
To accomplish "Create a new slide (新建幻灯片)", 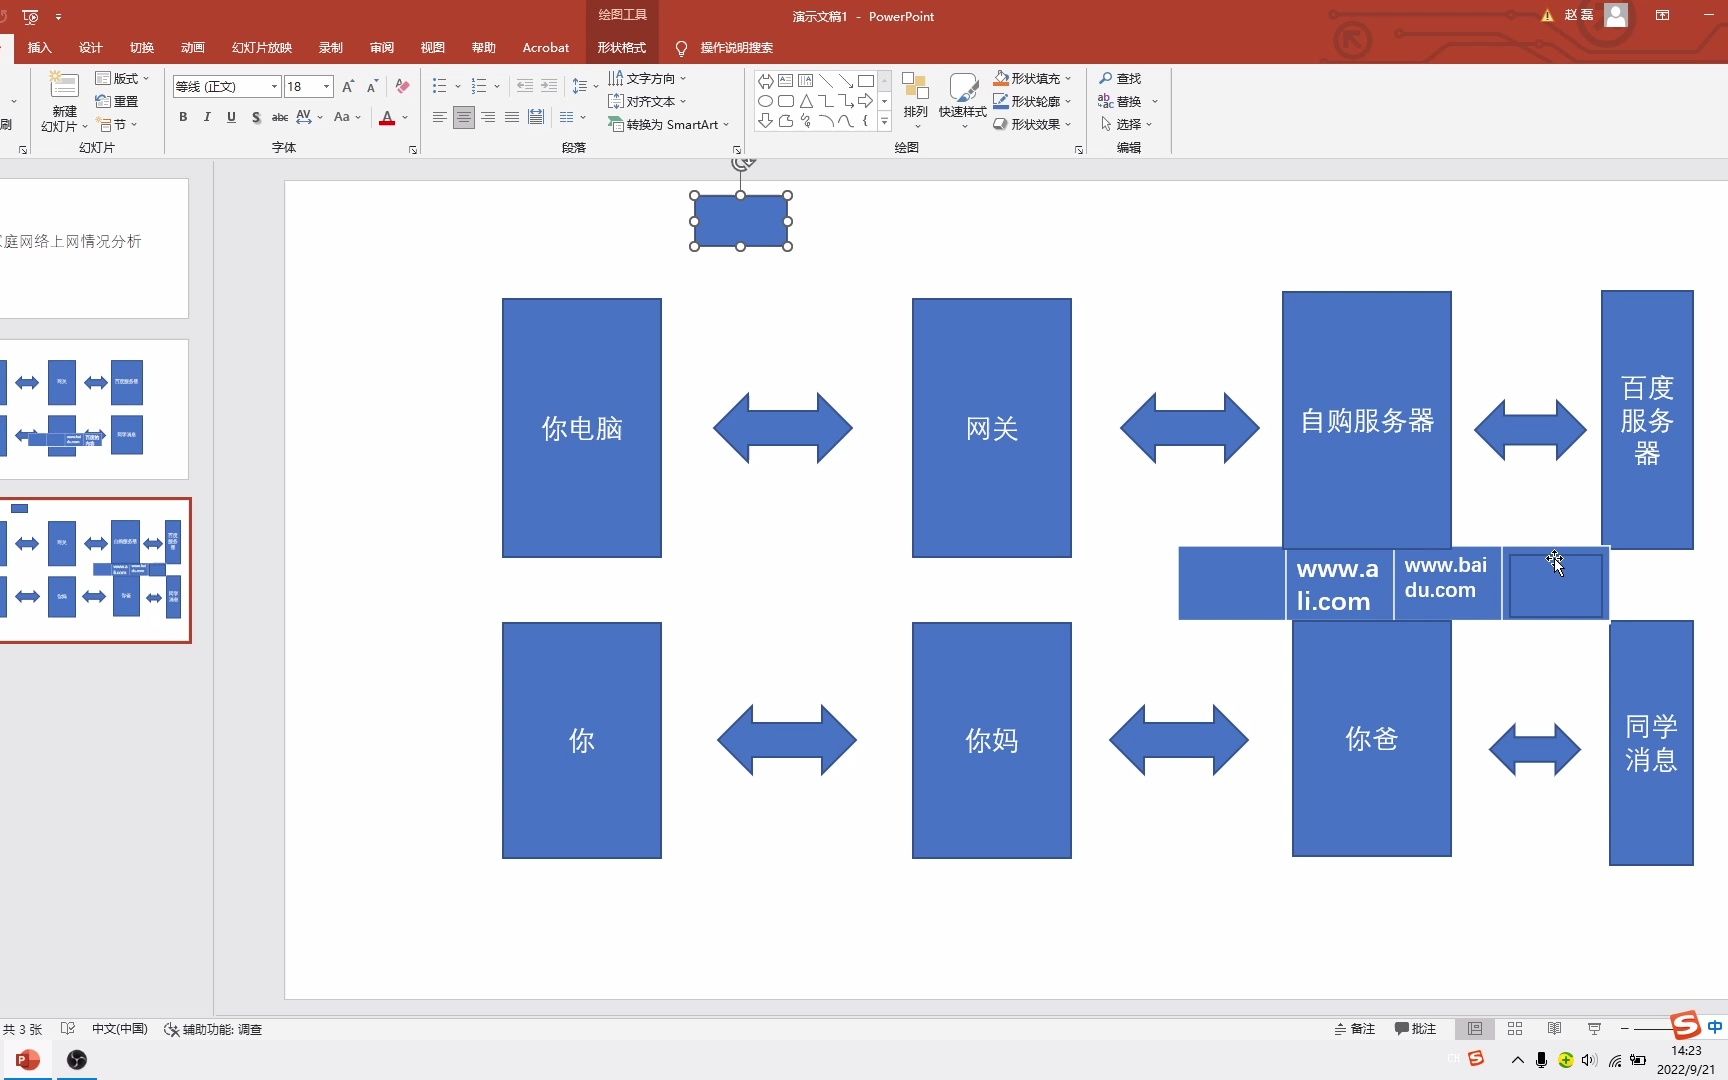I will tap(64, 101).
